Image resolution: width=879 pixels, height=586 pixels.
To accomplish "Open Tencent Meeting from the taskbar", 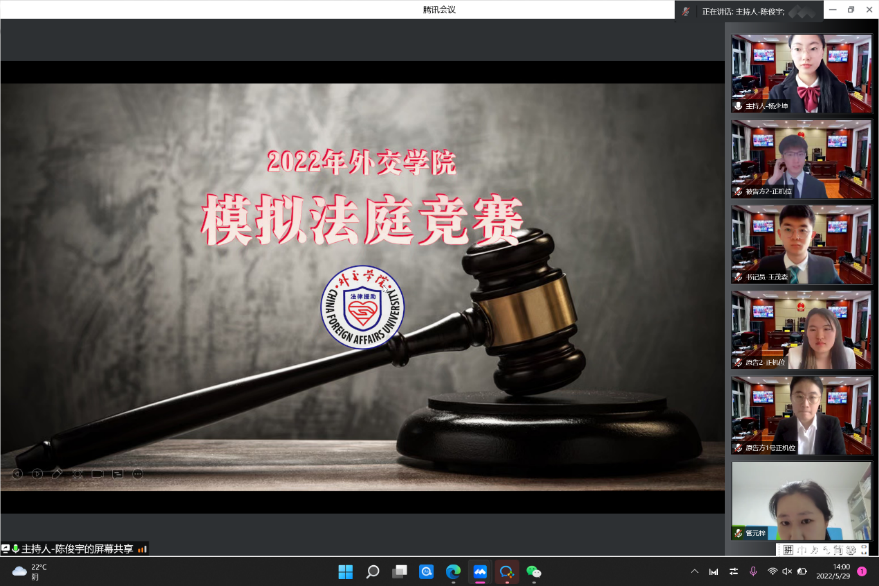I will coord(480,571).
